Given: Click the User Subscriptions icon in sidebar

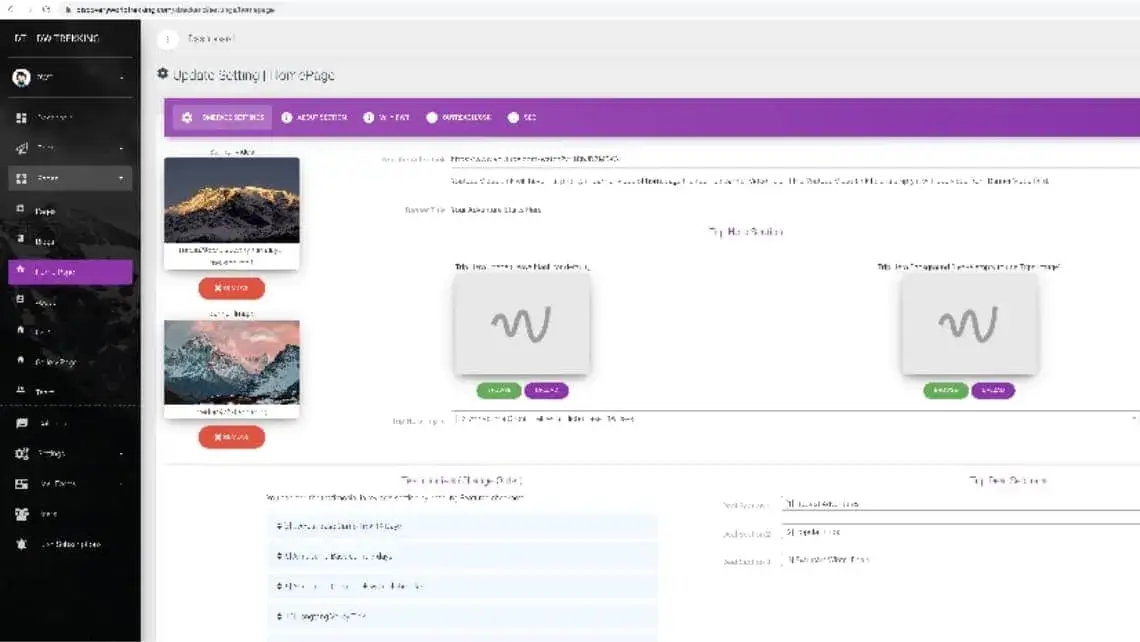Looking at the screenshot, I should coord(21,544).
